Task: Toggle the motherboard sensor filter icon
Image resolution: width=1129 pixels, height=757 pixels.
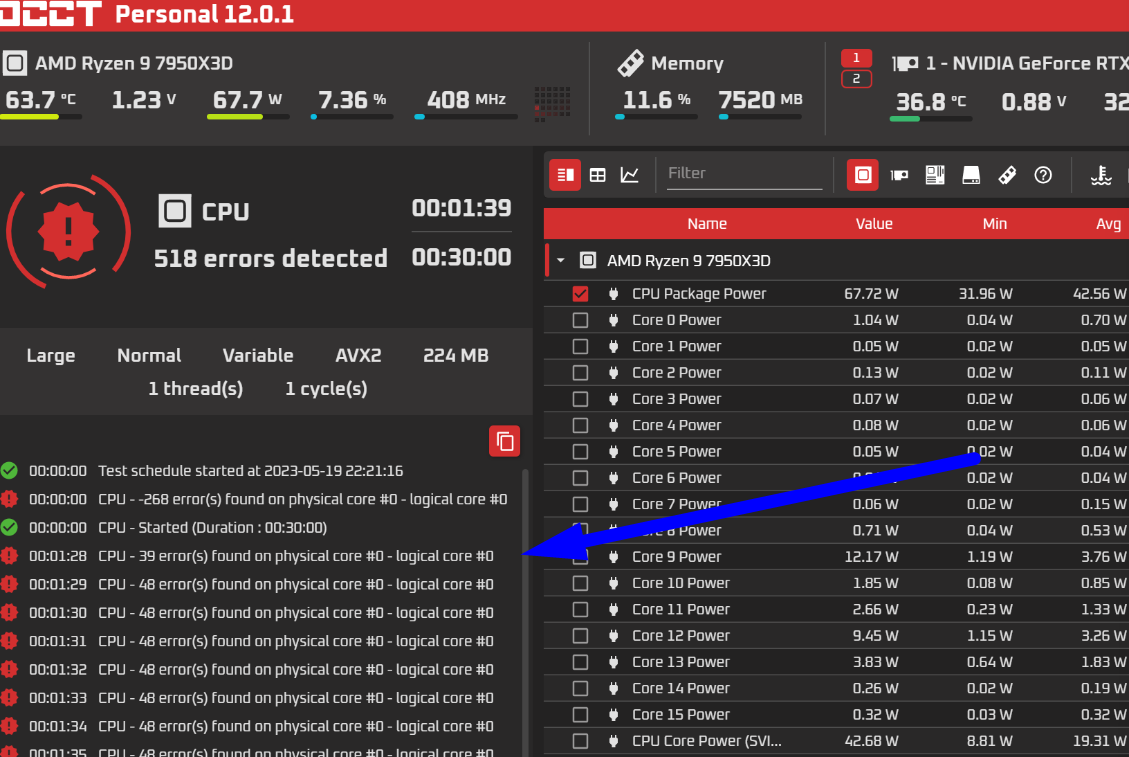Action: coord(935,175)
